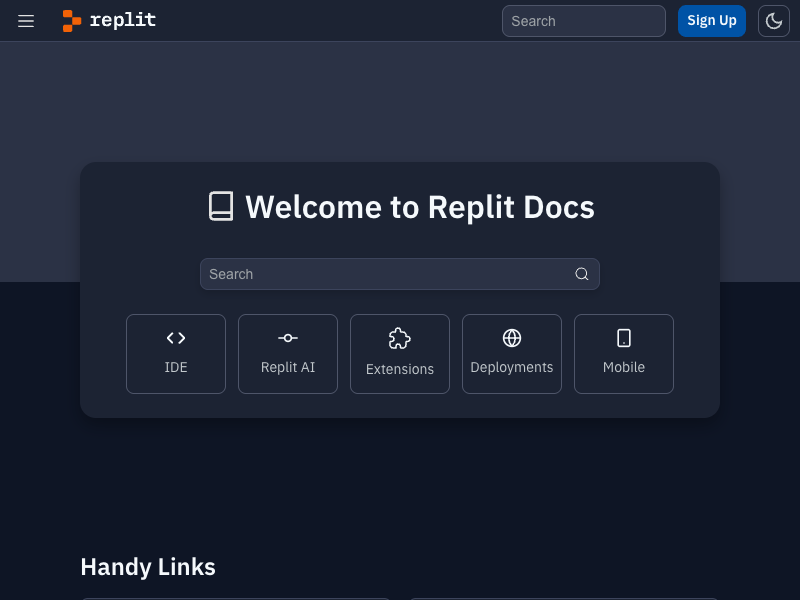800x600 pixels.
Task: Open the hamburger navigation menu
Action: tap(26, 21)
